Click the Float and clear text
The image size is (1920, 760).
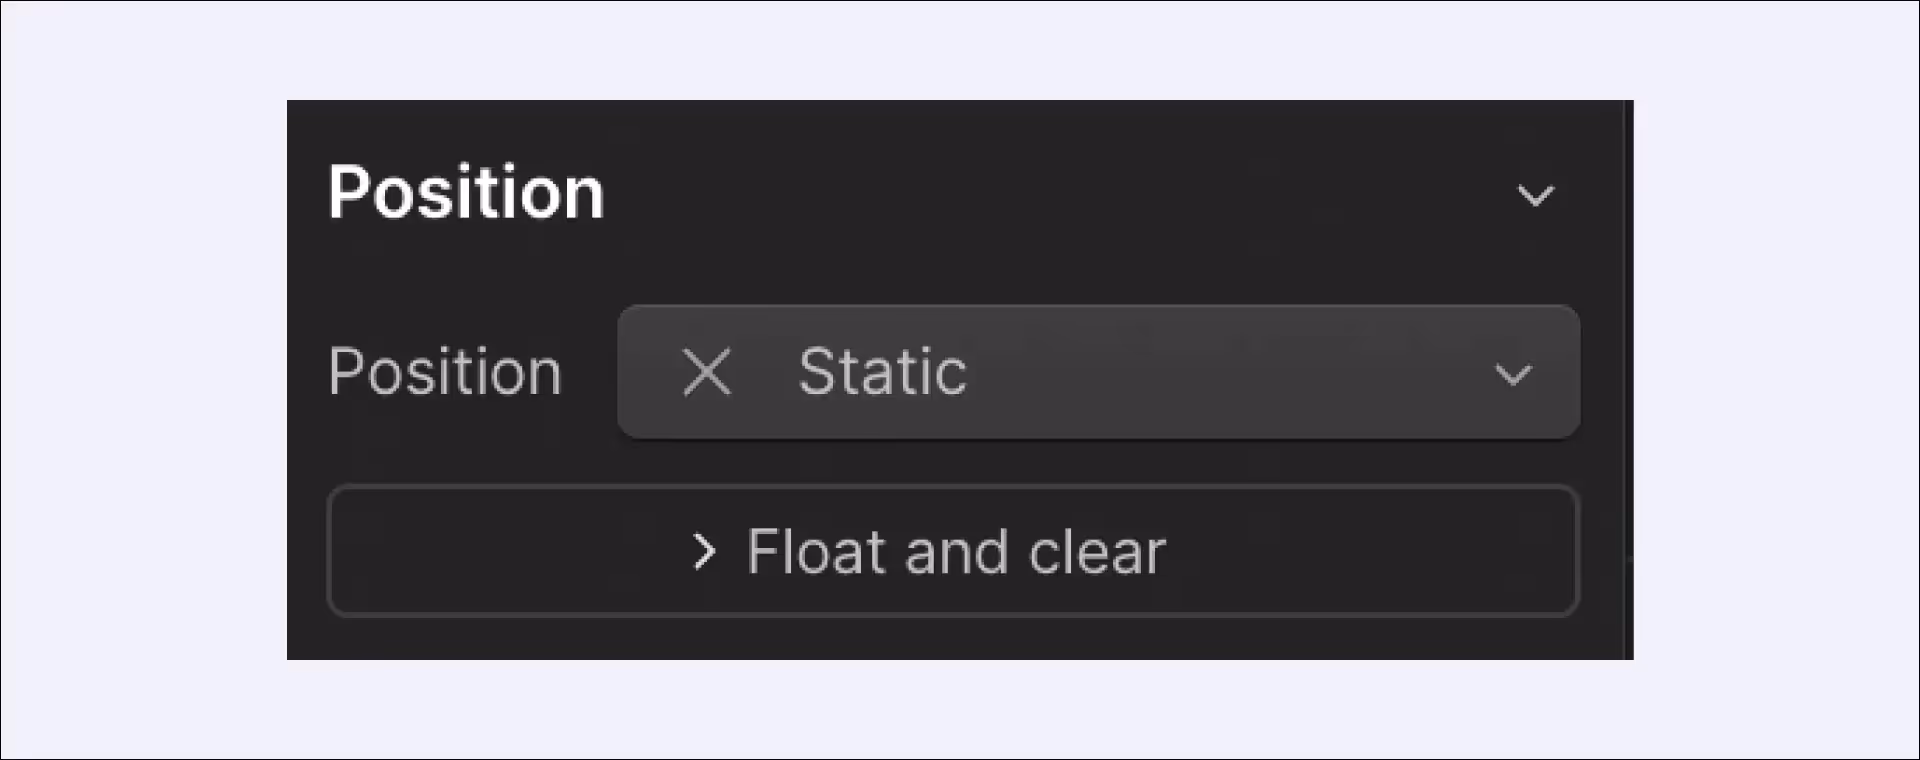coord(956,552)
